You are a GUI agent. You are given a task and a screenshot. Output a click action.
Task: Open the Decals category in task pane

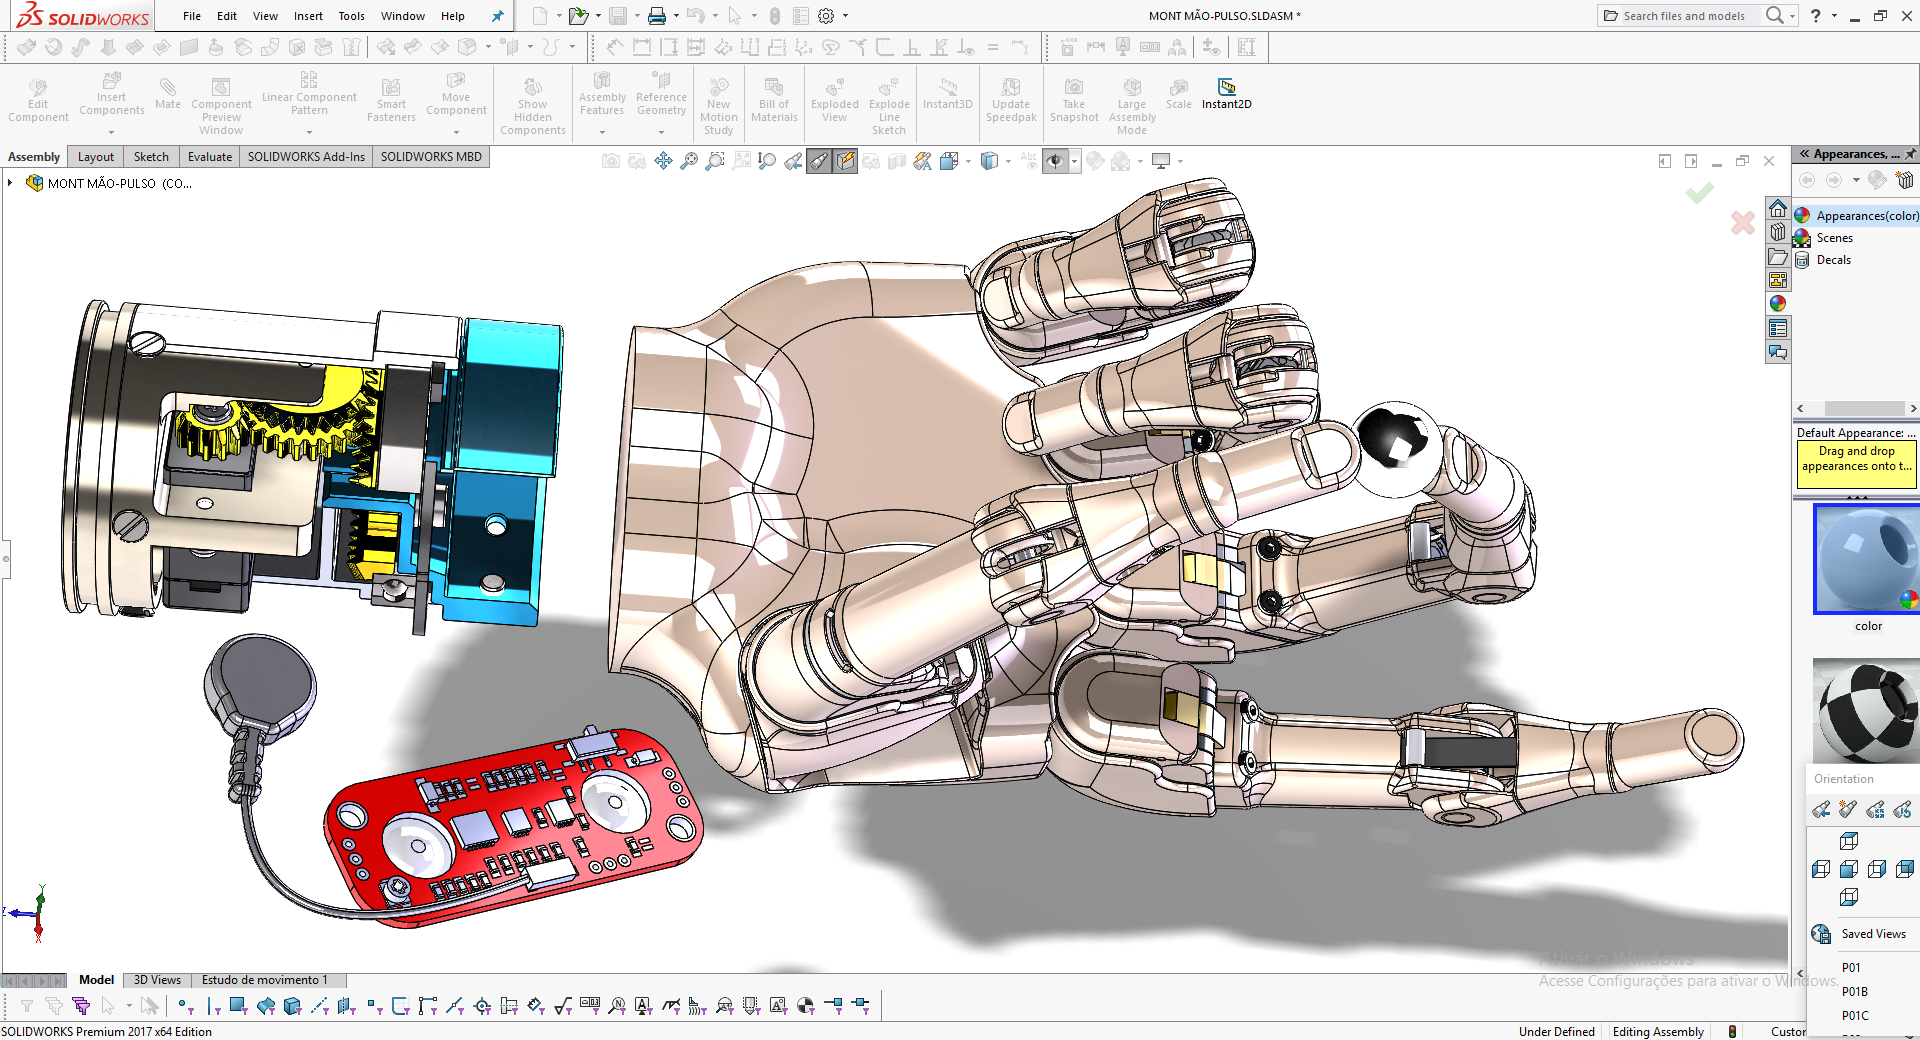pyautogui.click(x=1833, y=259)
